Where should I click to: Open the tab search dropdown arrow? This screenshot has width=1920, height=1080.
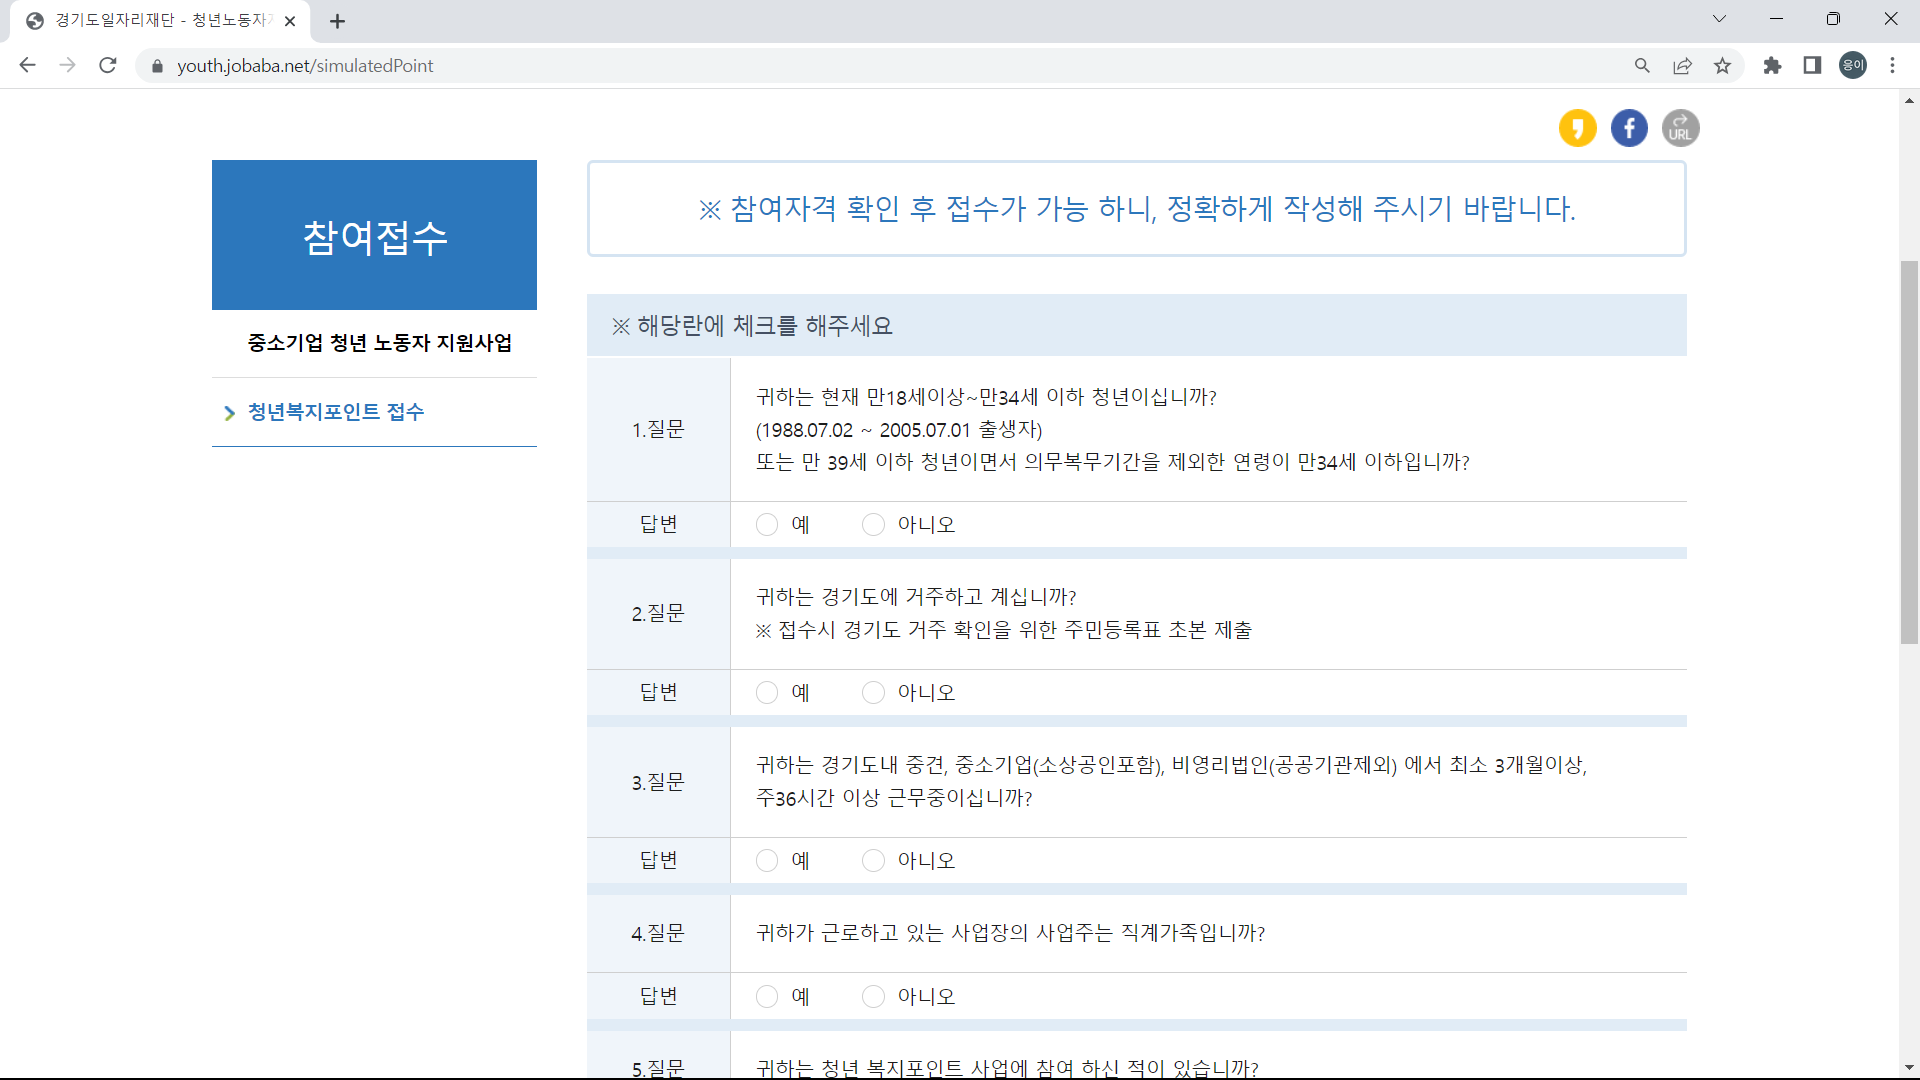coord(1720,18)
